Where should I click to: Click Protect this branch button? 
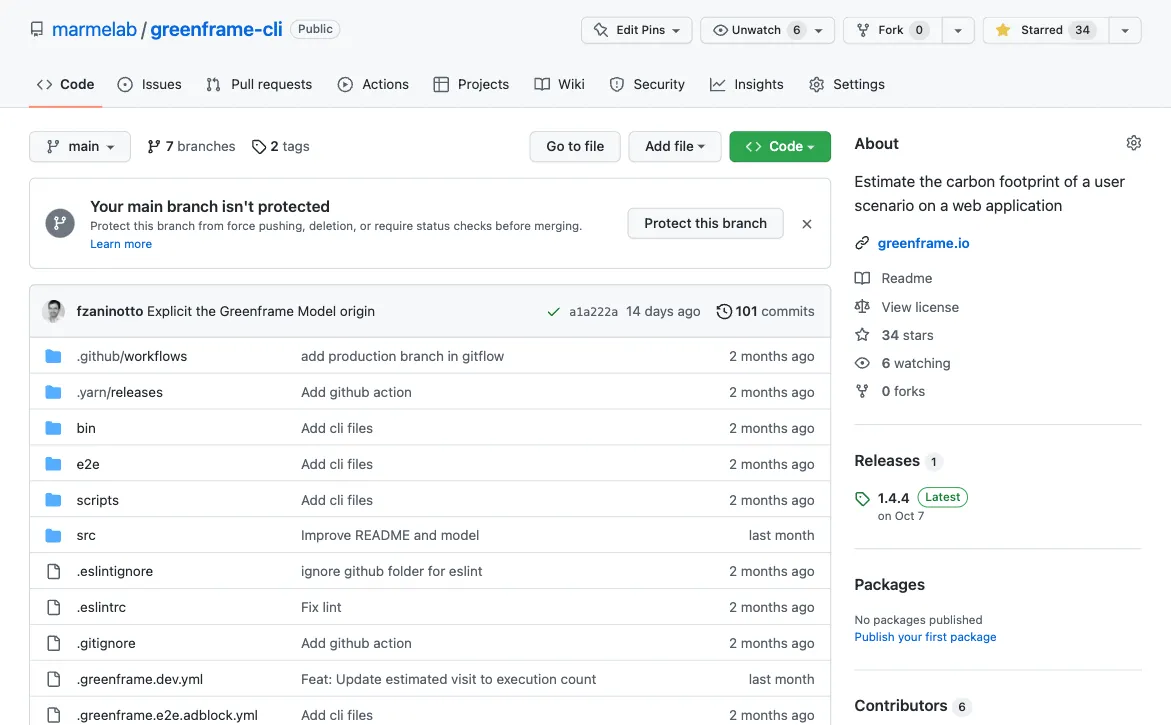pyautogui.click(x=706, y=223)
